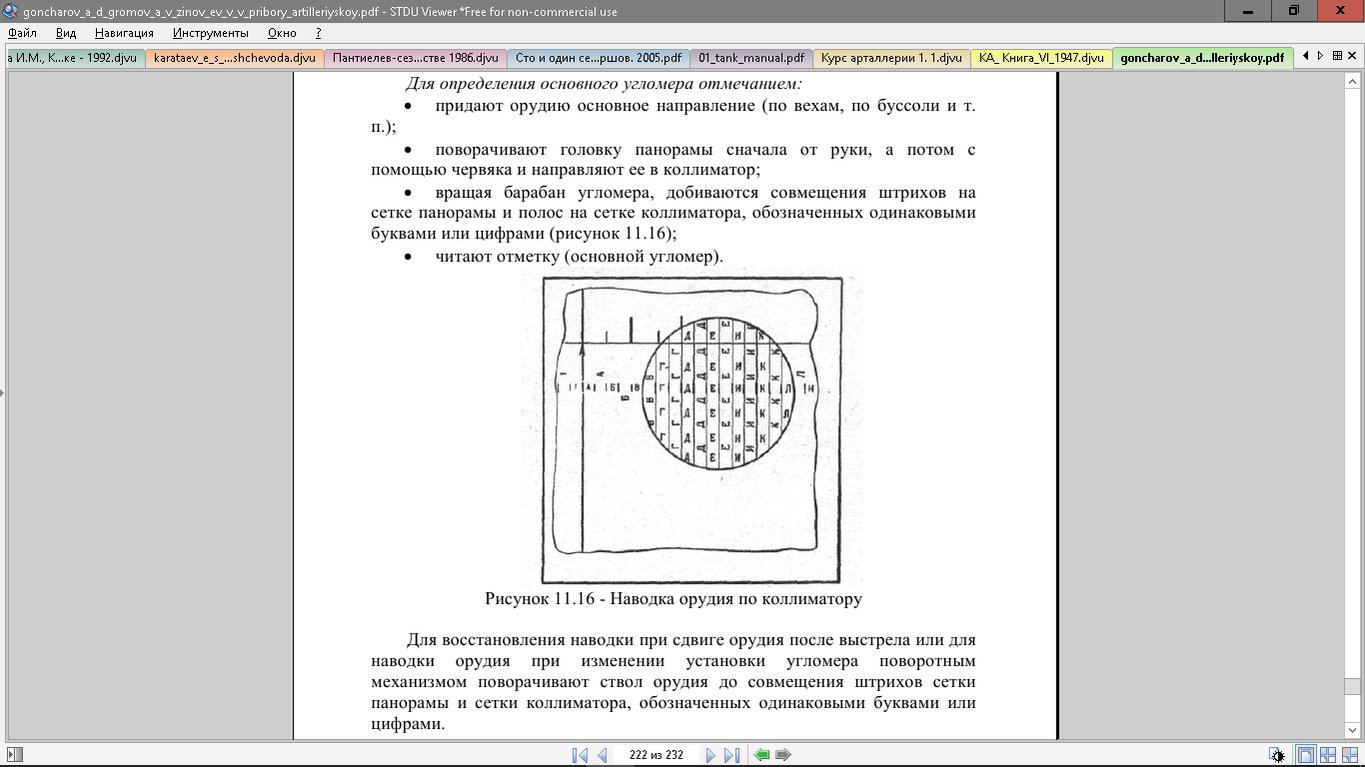Image resolution: width=1365 pixels, height=767 pixels.
Task: Click the figure 11.16 collimator diagram
Action: (x=692, y=430)
